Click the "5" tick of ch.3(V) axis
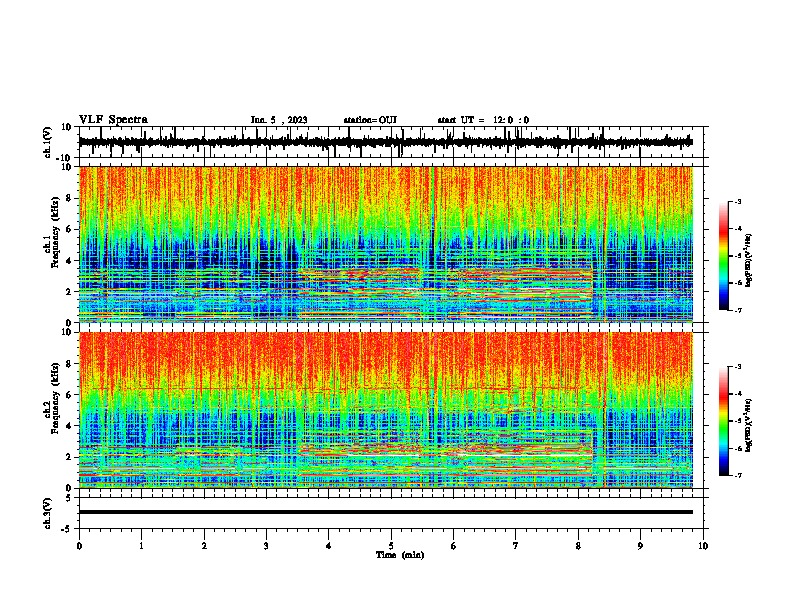Image resolution: width=792 pixels, height=612 pixels. (70, 498)
